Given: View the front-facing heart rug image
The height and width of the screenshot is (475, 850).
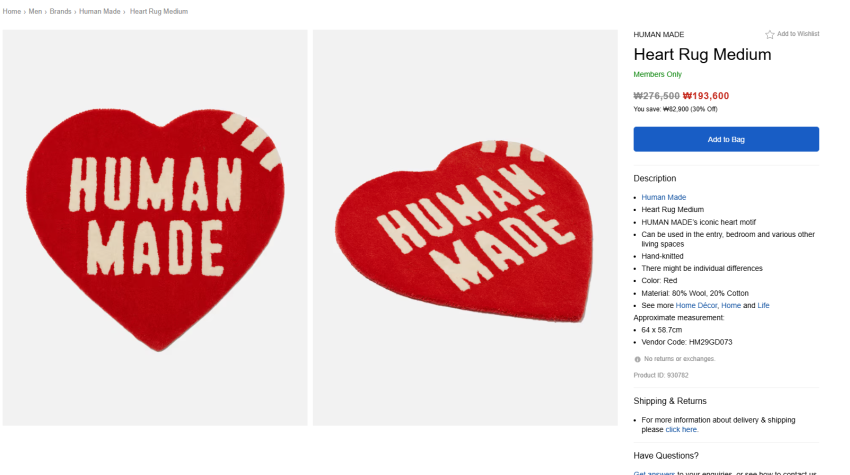Looking at the screenshot, I should (155, 227).
